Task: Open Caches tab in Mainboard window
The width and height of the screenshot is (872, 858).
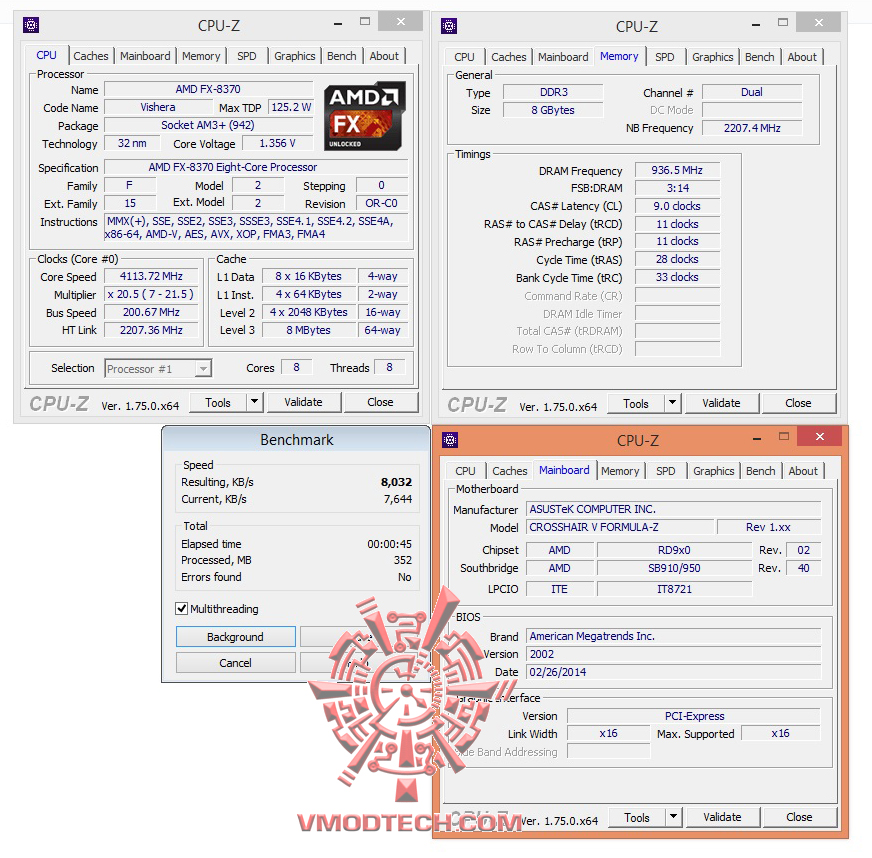Action: click(x=510, y=471)
